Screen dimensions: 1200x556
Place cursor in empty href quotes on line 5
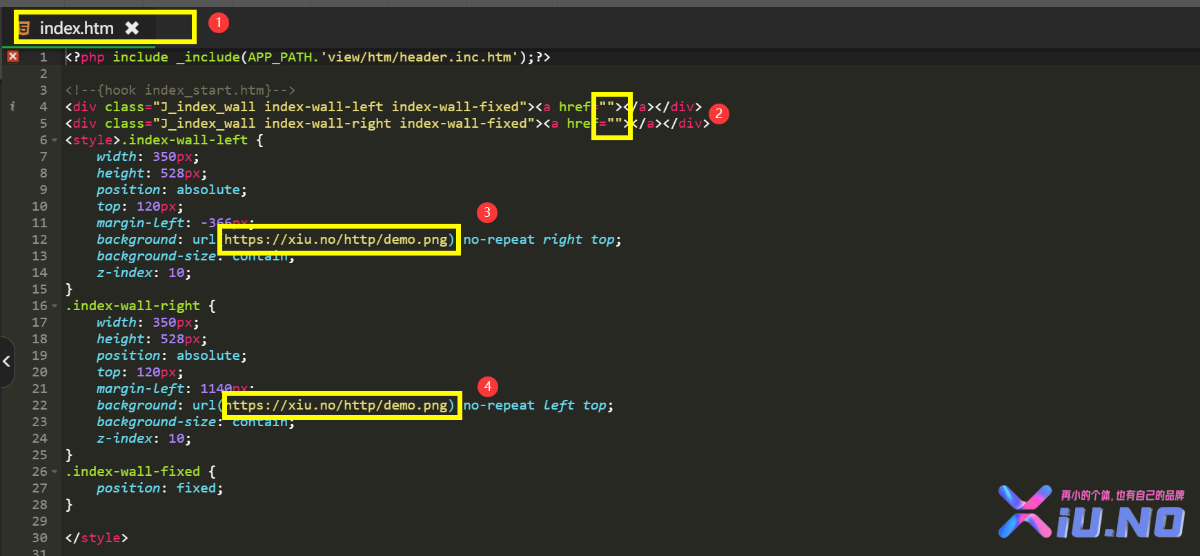[x=616, y=123]
